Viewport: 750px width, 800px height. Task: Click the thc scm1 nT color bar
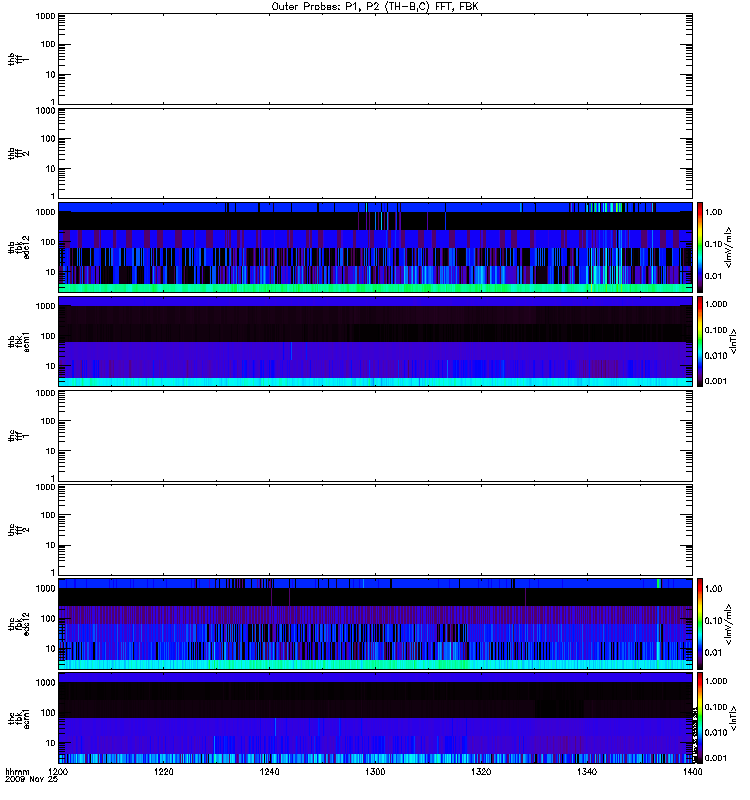pos(699,718)
